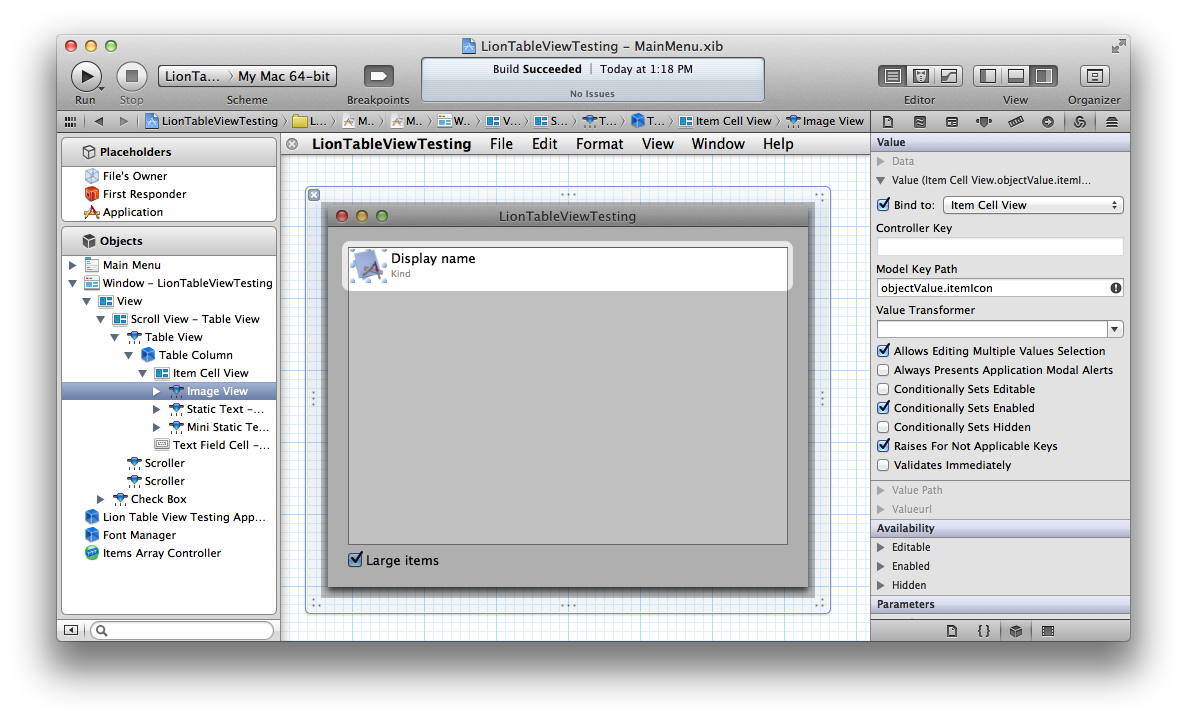Select Item Cell View in the jump bar

[725, 121]
